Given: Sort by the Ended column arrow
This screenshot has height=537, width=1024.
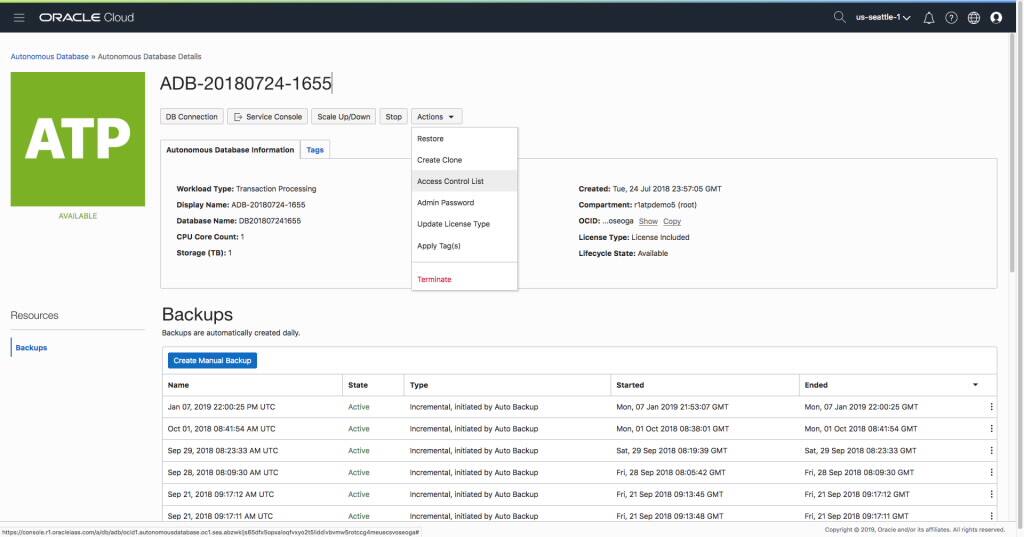Looking at the screenshot, I should click(975, 385).
